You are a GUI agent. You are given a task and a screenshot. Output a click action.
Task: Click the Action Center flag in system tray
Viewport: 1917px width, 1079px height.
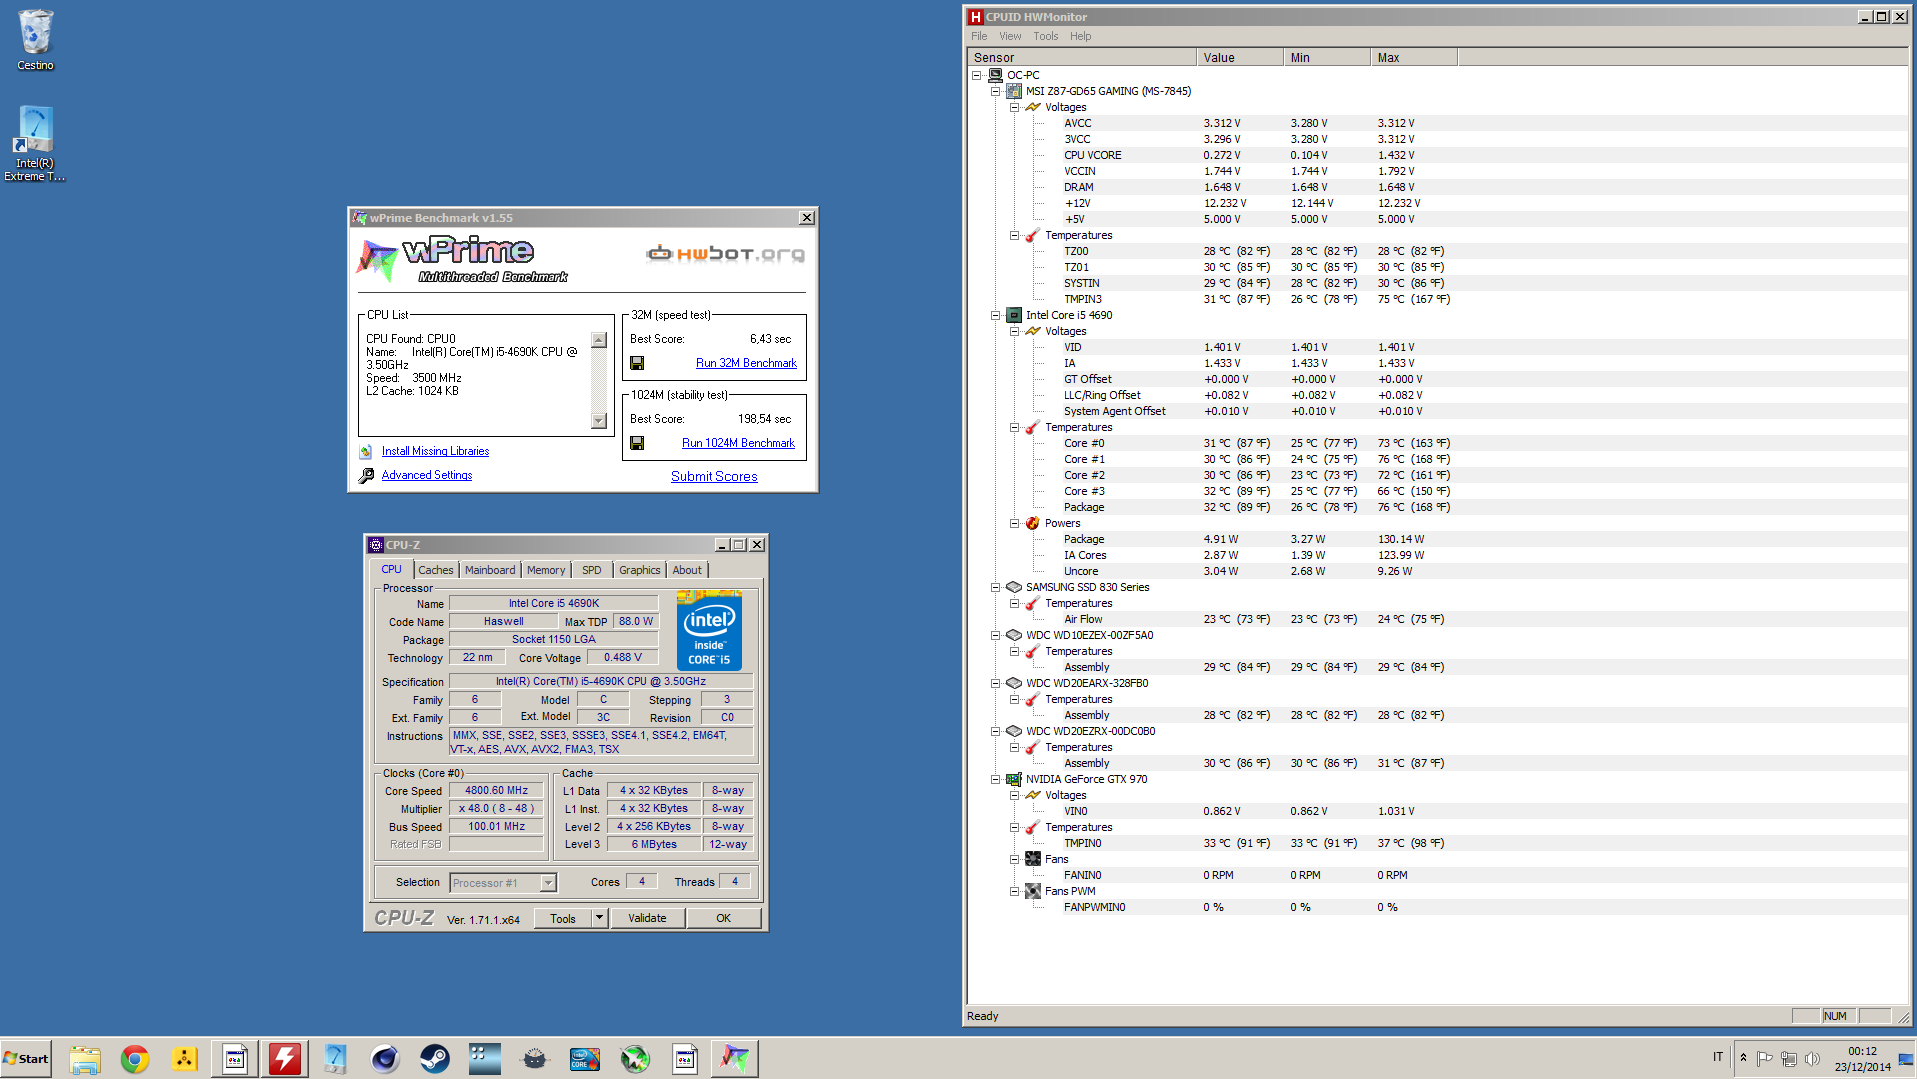tap(1764, 1059)
